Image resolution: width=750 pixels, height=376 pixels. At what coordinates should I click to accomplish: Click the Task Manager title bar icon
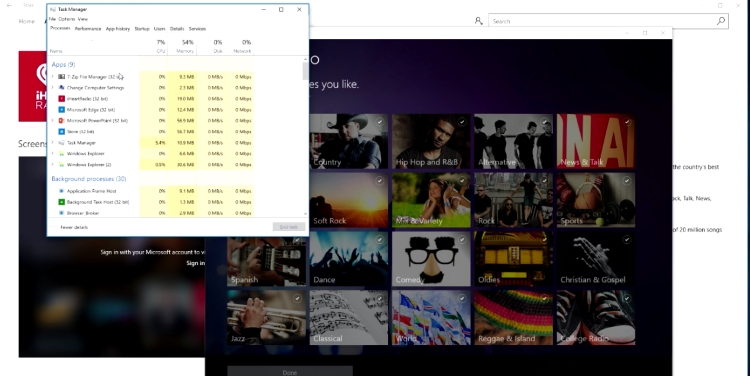point(53,9)
